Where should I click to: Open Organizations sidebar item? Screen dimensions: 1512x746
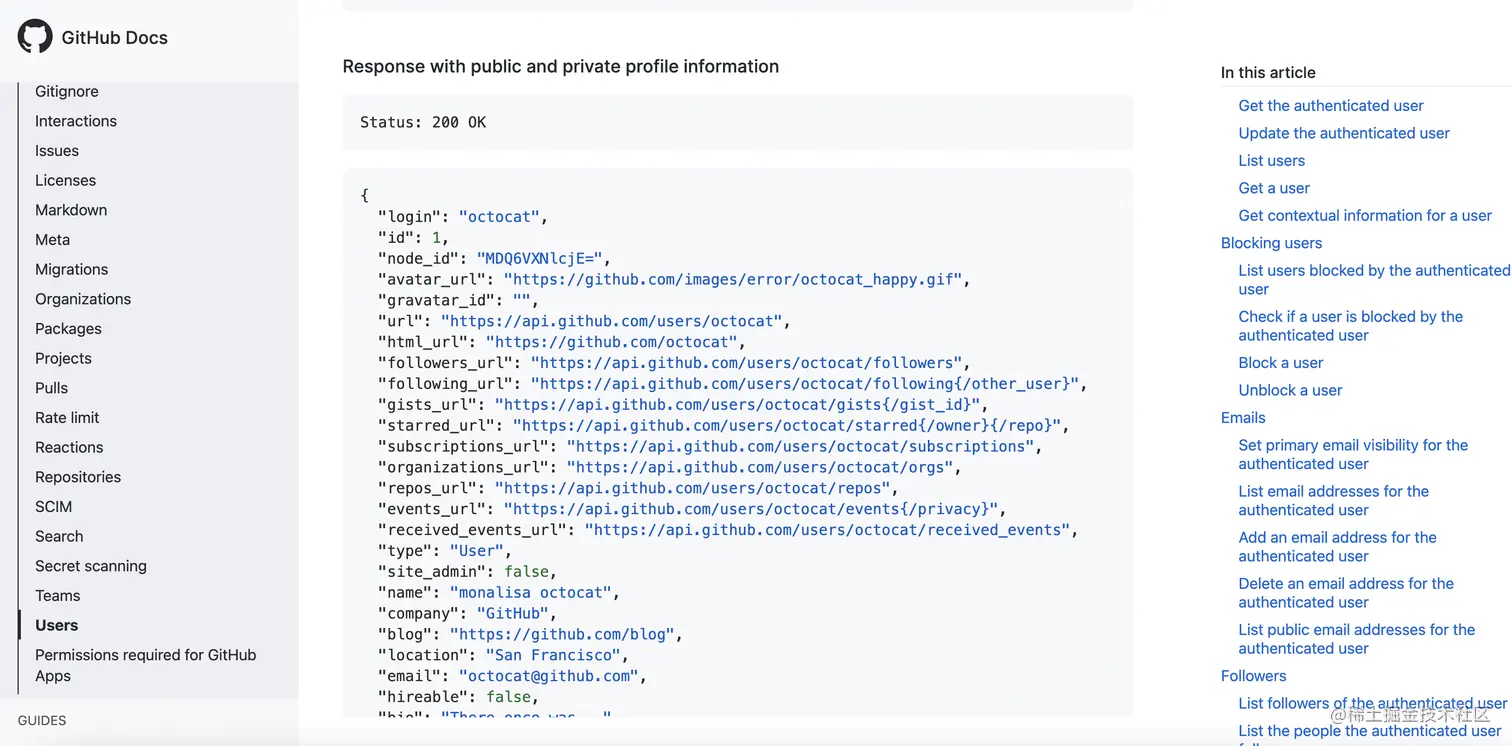[83, 299]
